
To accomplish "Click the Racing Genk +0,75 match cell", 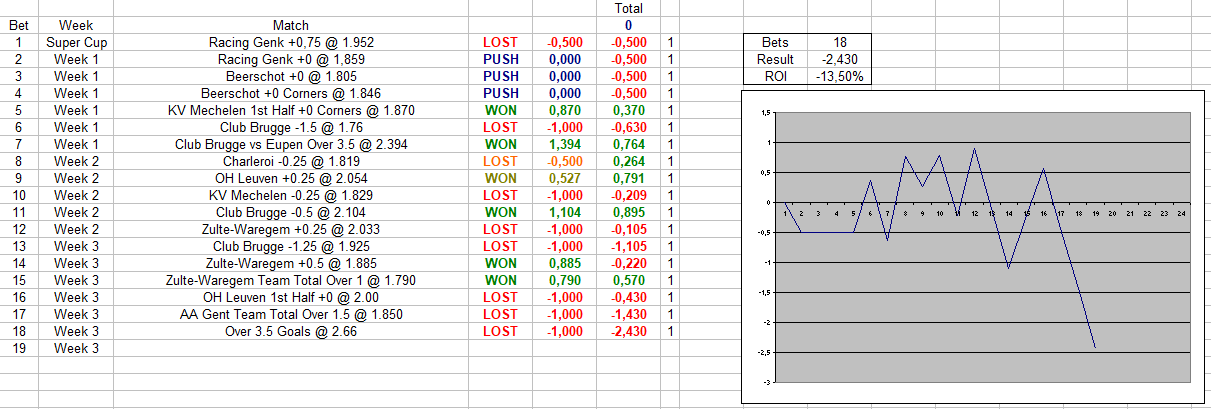I will tap(291, 42).
